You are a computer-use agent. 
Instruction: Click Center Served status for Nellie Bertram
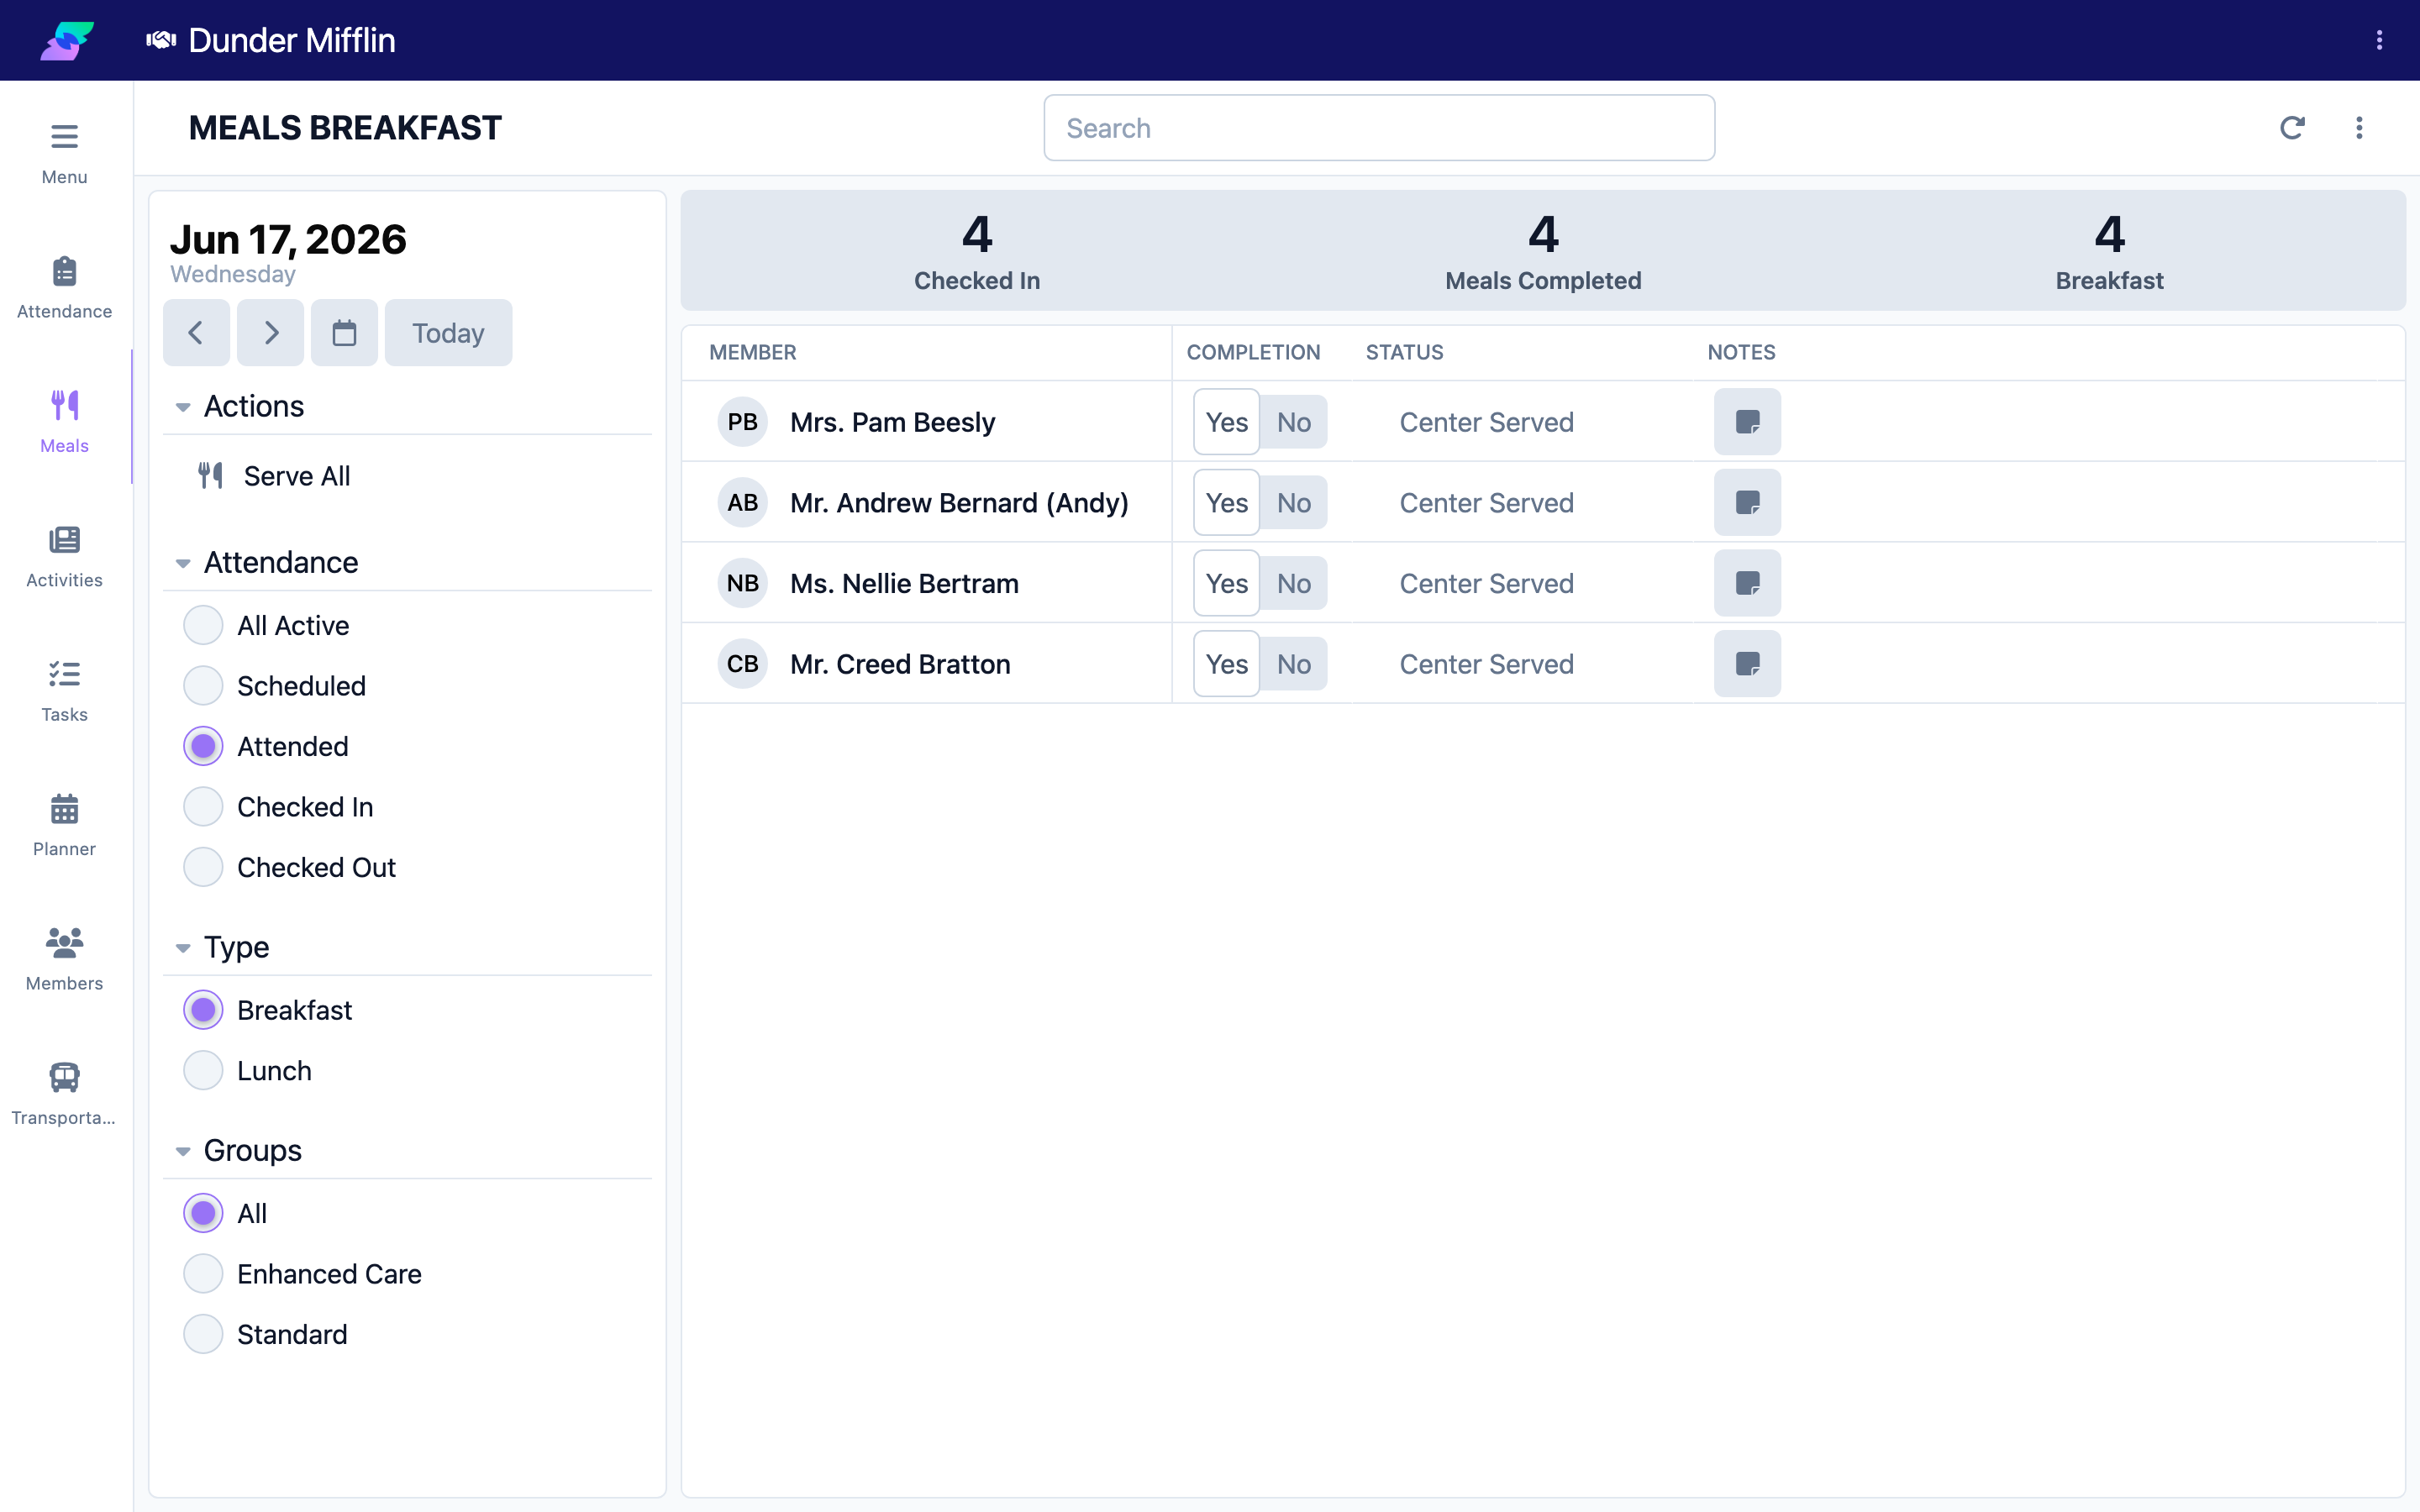coord(1486,583)
